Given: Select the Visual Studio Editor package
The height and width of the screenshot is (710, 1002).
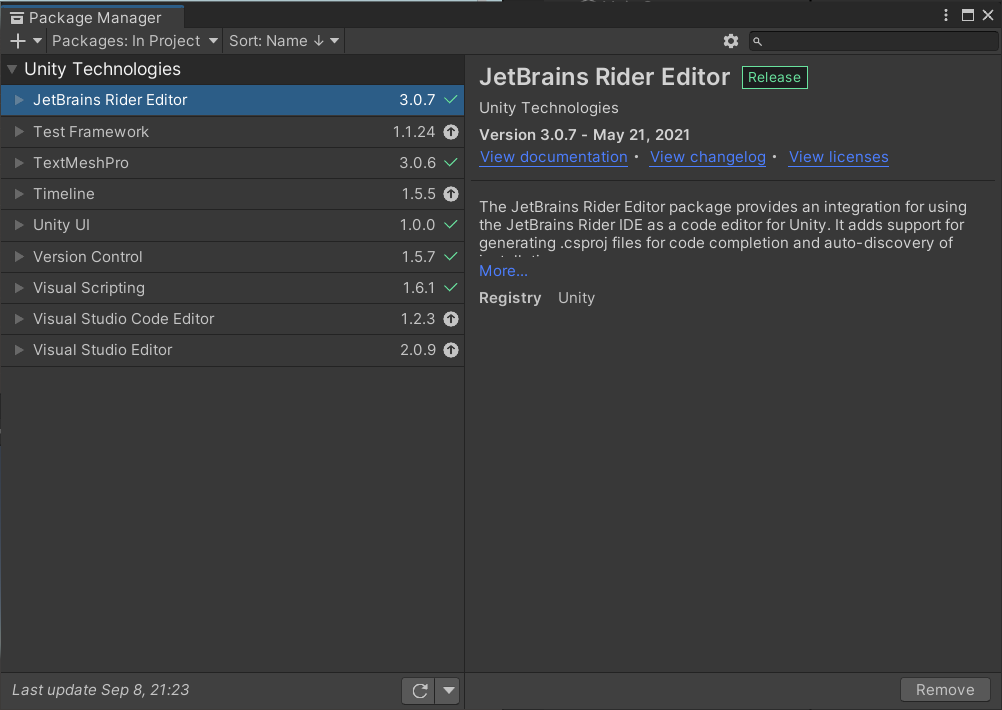Looking at the screenshot, I should [x=233, y=350].
